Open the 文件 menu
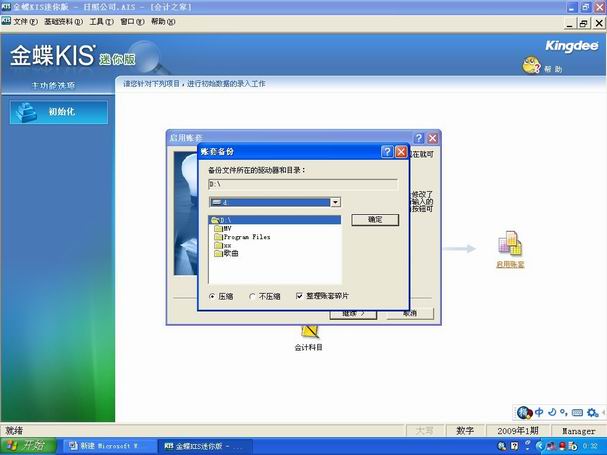 pos(26,22)
